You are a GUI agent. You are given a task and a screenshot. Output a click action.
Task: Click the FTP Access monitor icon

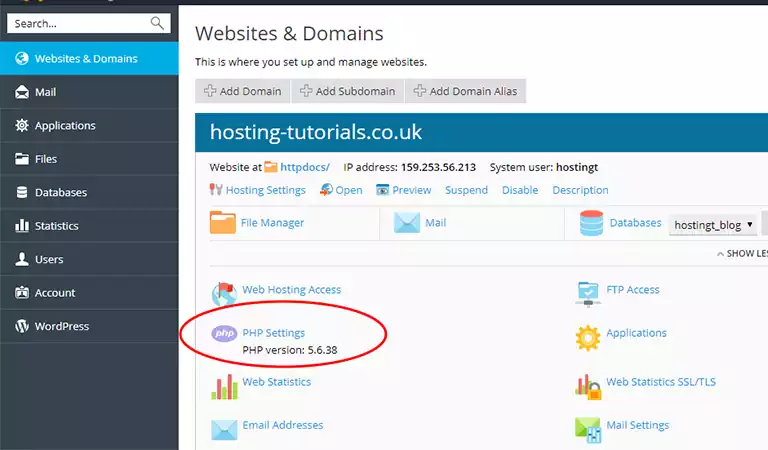[588, 294]
